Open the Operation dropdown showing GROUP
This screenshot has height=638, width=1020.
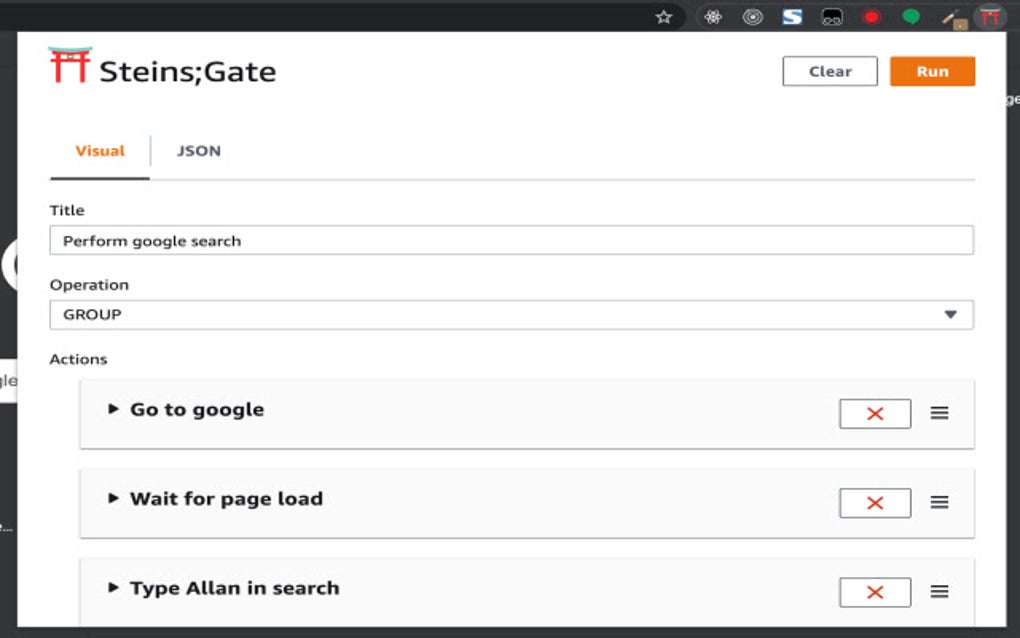[511, 314]
